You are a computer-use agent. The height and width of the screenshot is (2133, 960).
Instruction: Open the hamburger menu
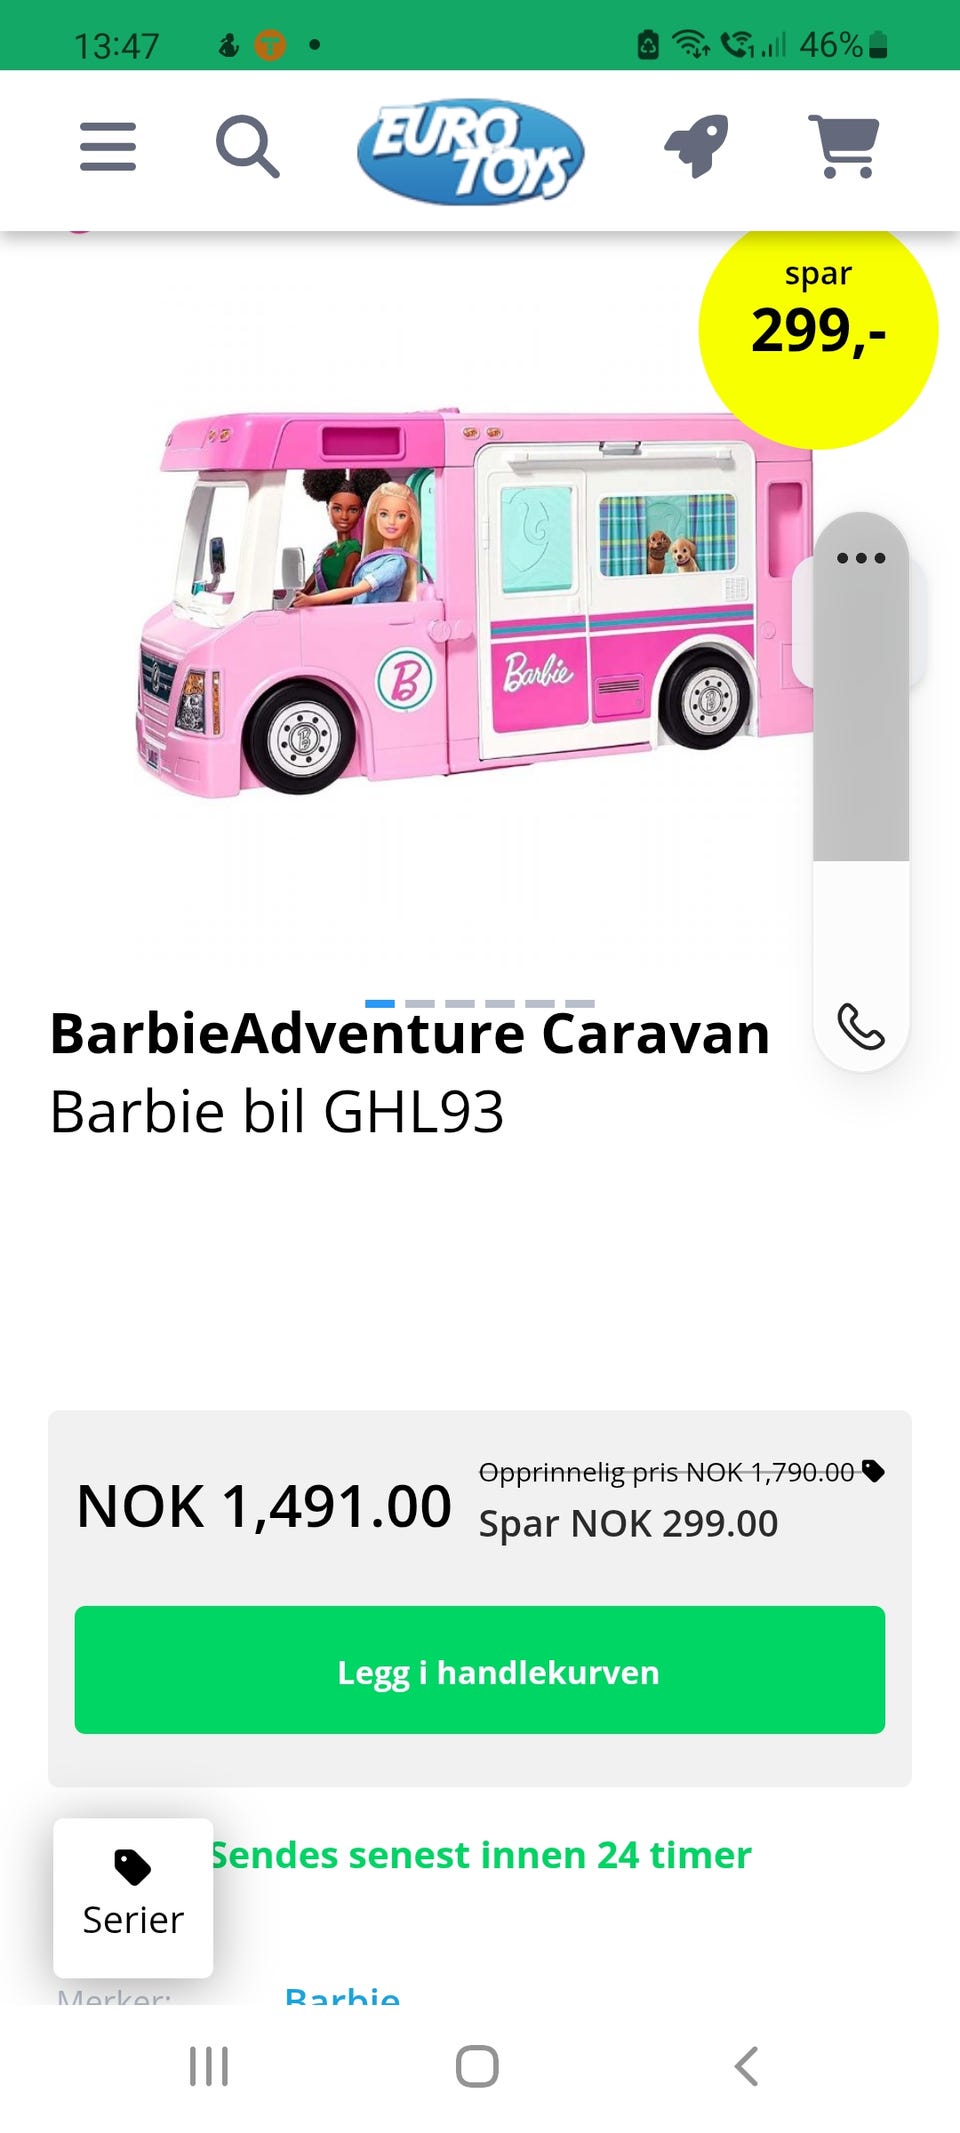108,147
